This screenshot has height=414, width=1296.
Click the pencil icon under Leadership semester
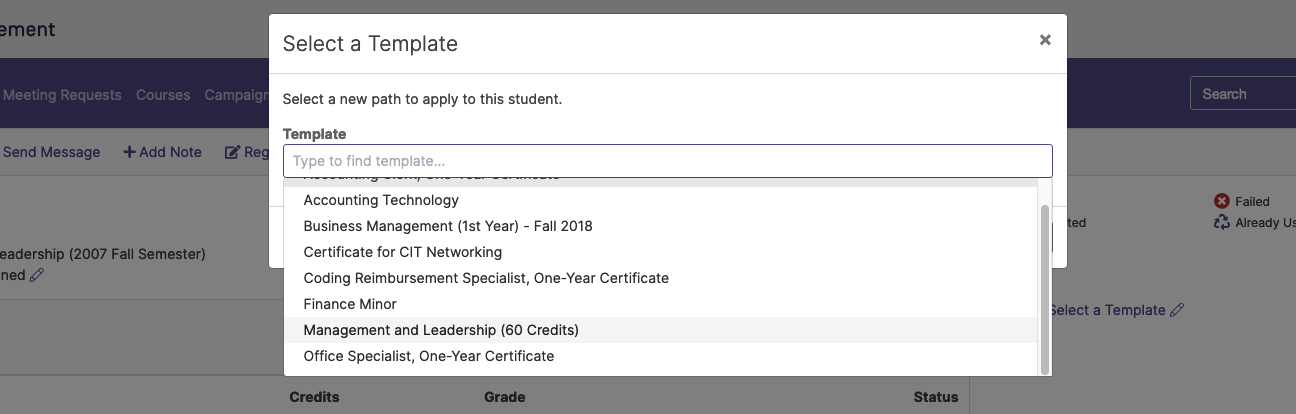37,275
